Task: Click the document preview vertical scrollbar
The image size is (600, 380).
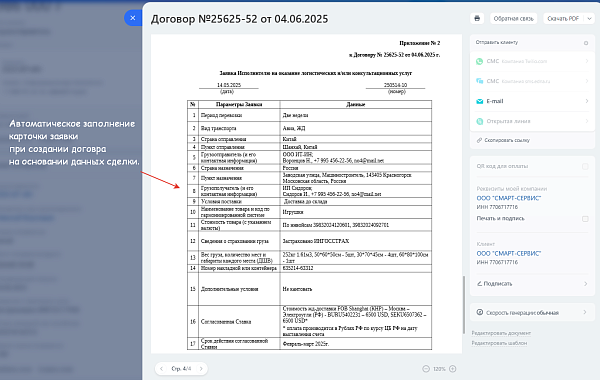Action: (464, 305)
